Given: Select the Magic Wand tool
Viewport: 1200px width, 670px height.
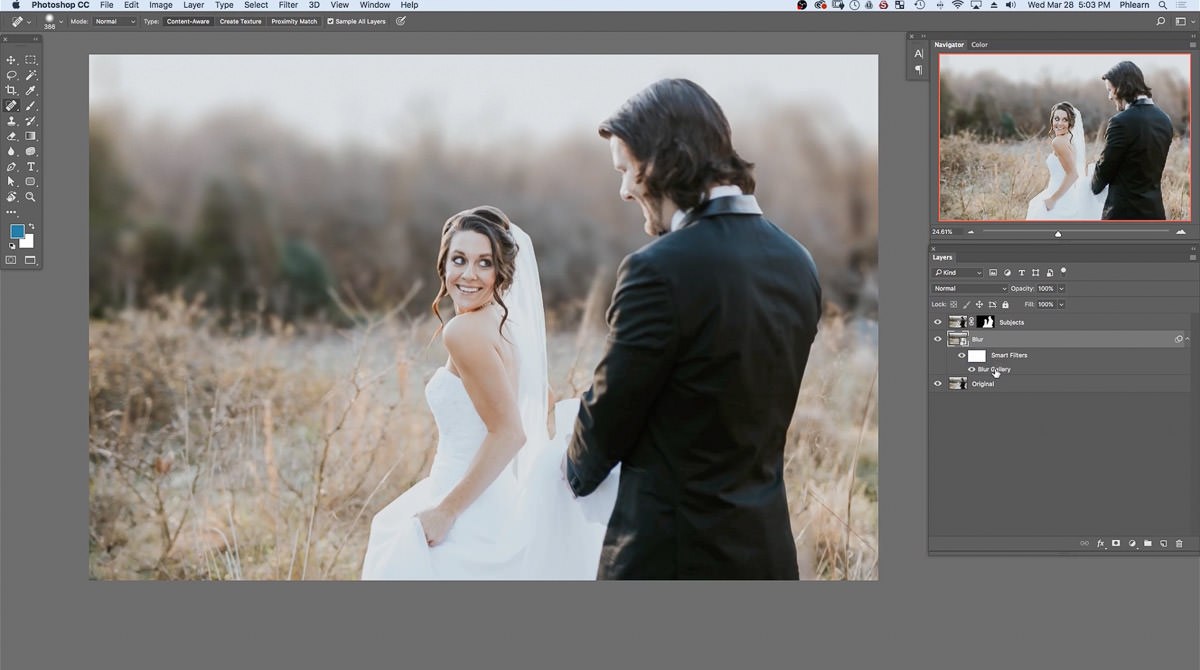Looking at the screenshot, I should pos(31,75).
